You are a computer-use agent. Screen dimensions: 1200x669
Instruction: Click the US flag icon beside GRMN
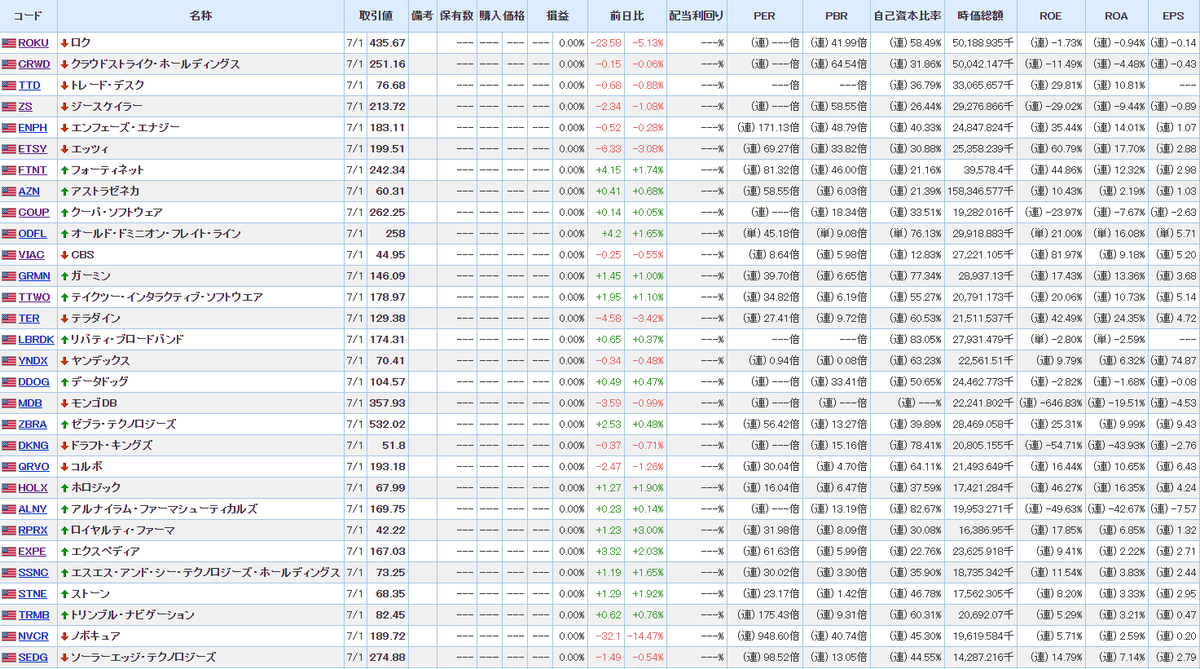[x=9, y=276]
